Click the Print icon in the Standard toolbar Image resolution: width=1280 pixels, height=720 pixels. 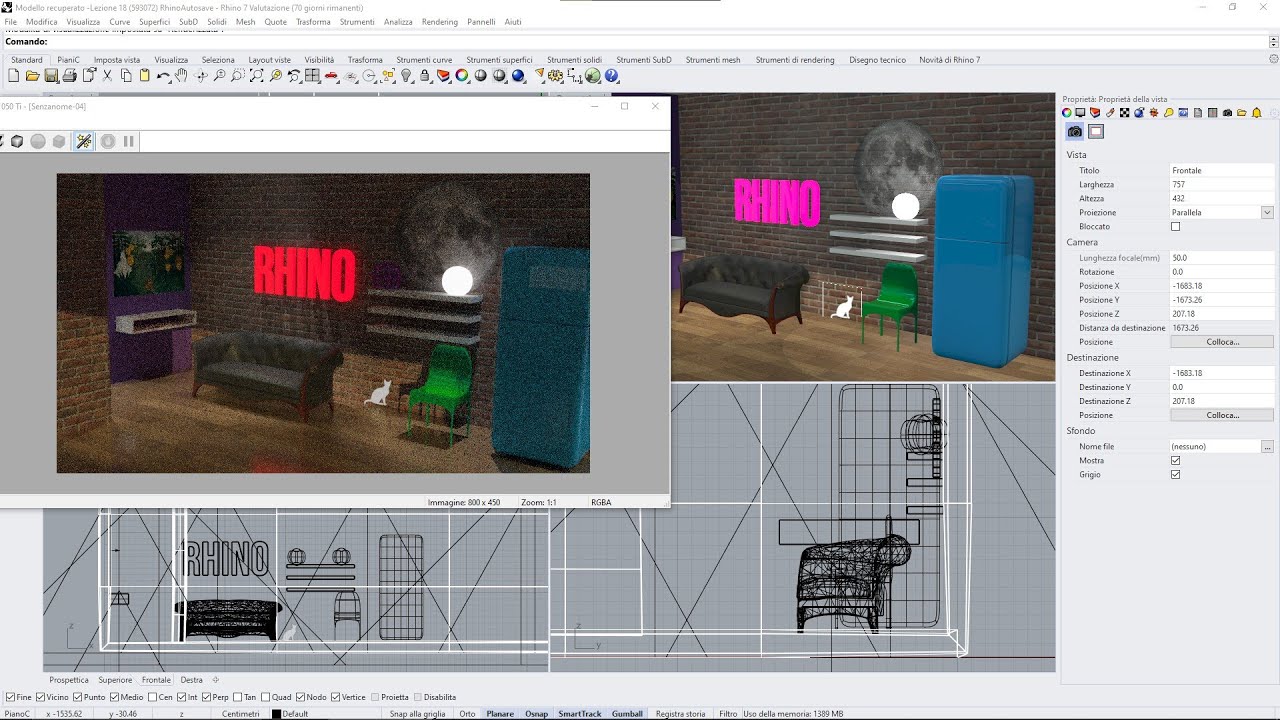point(69,75)
